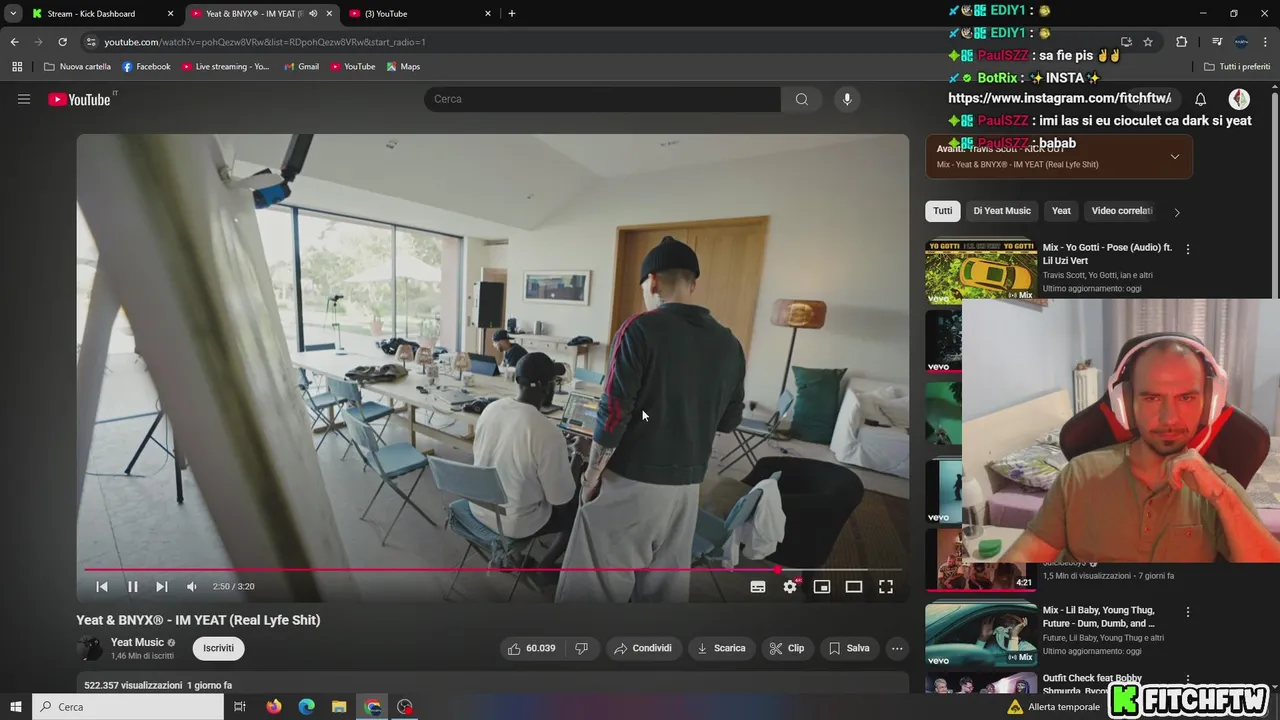
Task: Open Yeat Music channel name link
Action: [137, 642]
